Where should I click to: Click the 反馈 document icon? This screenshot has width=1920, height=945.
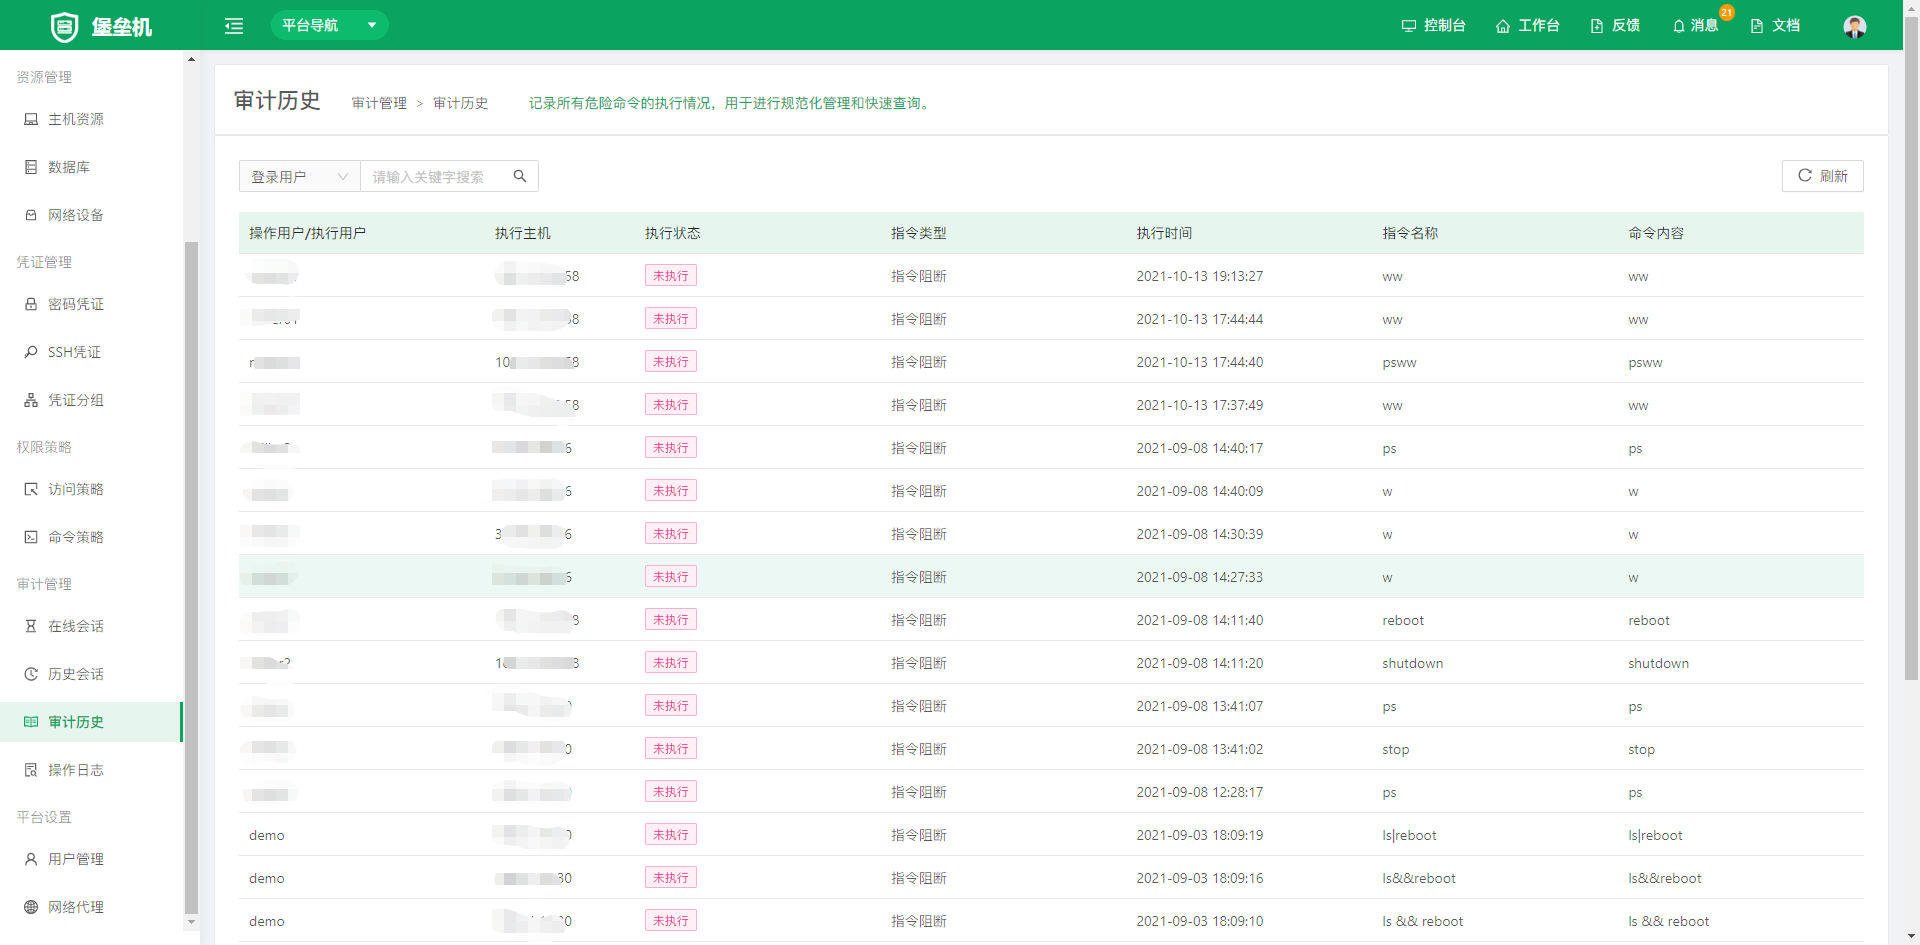[1597, 26]
